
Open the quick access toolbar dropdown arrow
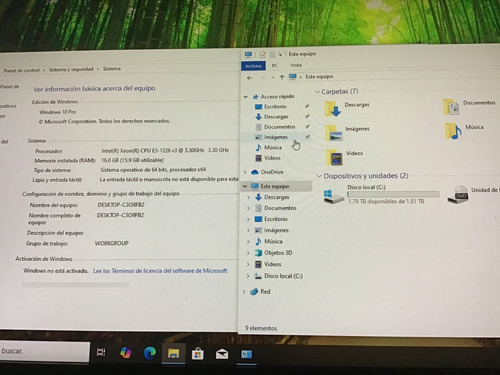(x=280, y=54)
